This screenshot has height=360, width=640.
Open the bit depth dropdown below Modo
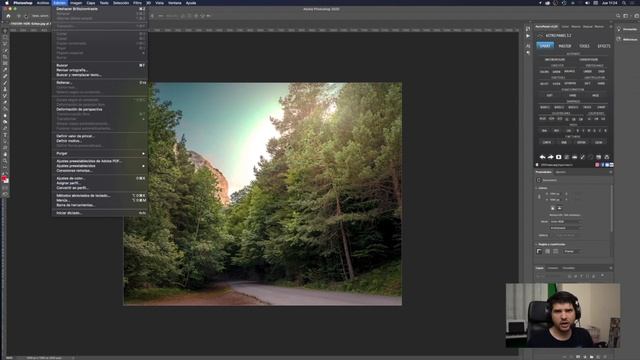[x=566, y=228]
